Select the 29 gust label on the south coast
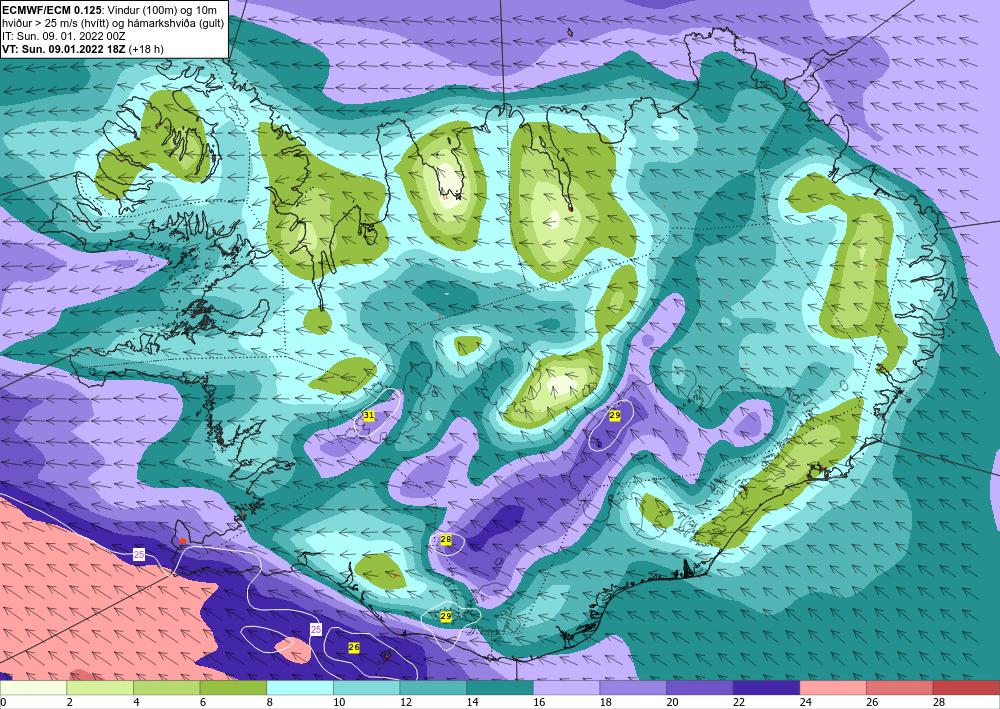 pos(446,616)
